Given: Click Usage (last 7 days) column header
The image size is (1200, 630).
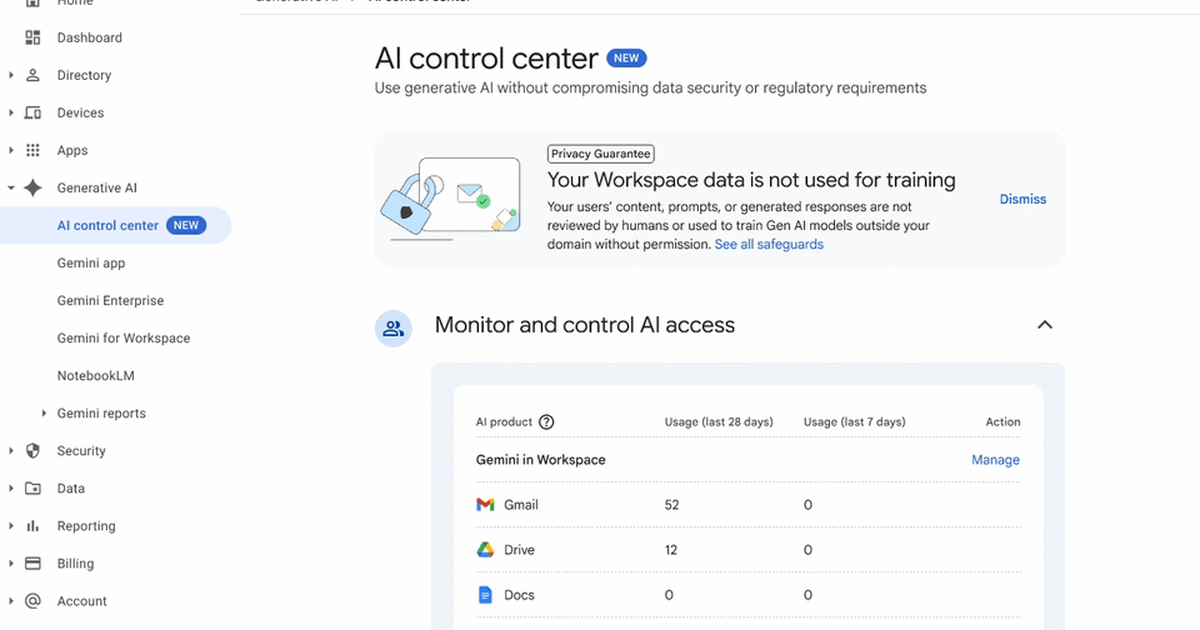Looking at the screenshot, I should (x=855, y=422).
